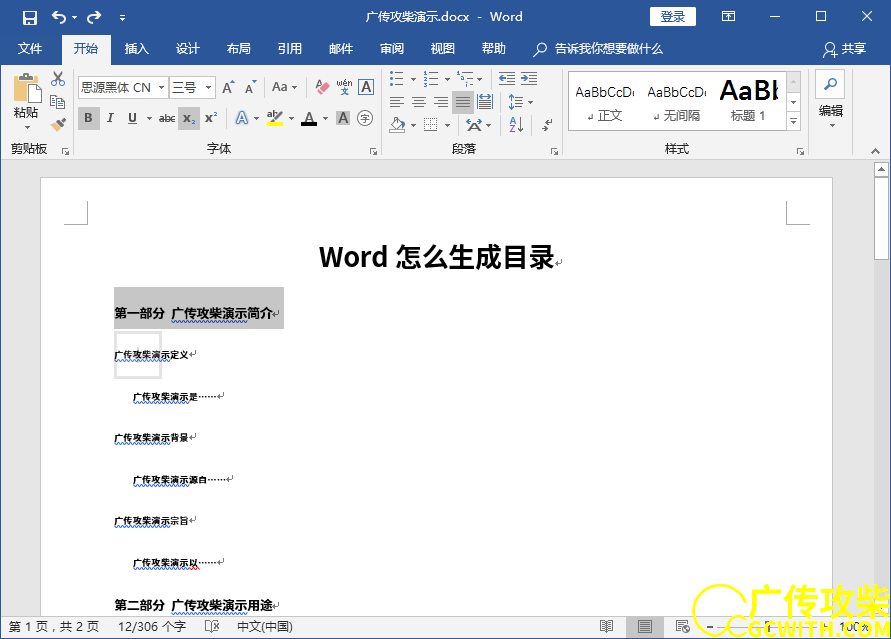Screen dimensions: 891x639
Task: Decrease paragraph indent
Action: pos(507,78)
